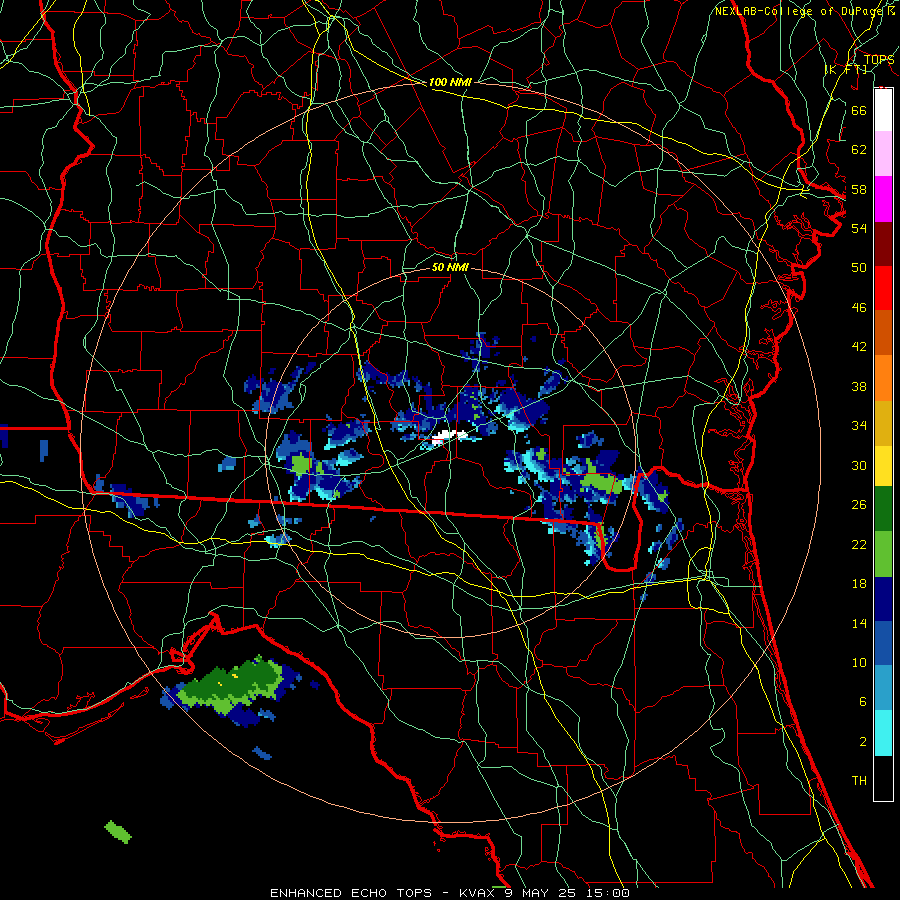Viewport: 900px width, 900px height.
Task: Click the 'TH' legend label
Action: coord(859,781)
